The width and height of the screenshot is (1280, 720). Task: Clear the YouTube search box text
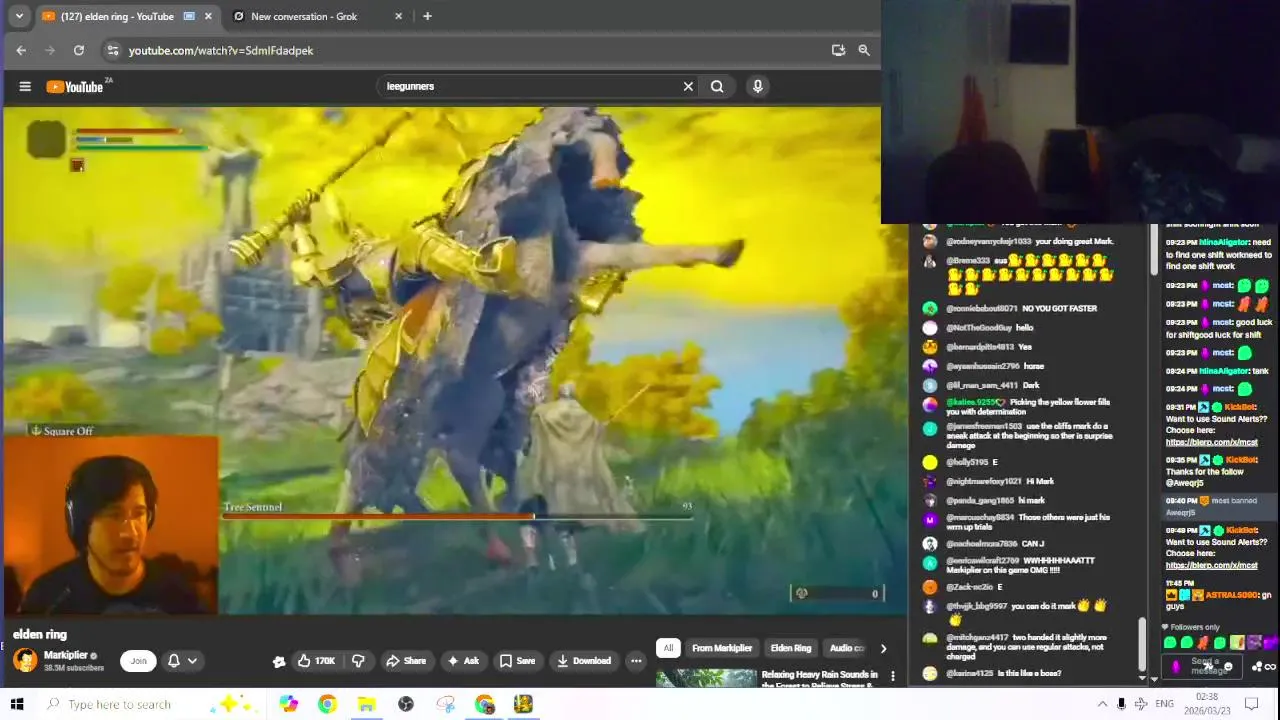pyautogui.click(x=688, y=86)
